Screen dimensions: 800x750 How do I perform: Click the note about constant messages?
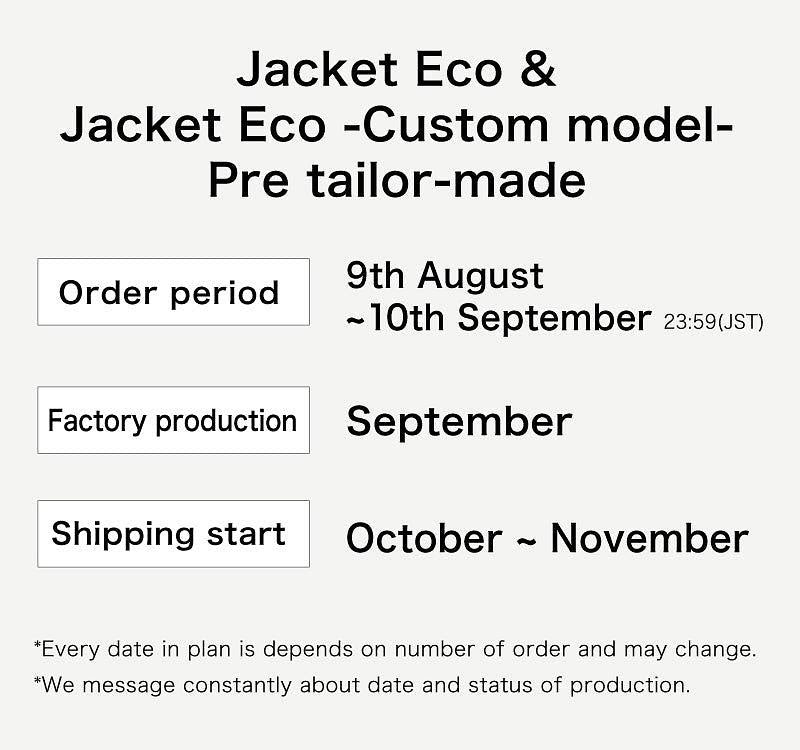click(x=362, y=685)
